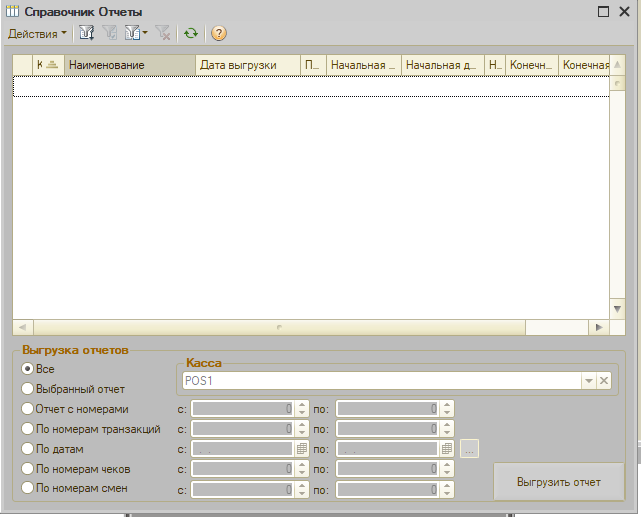Viewport: 641px width, 517px height.
Task: Click the ellipsis button beside date range
Action: [470, 449]
